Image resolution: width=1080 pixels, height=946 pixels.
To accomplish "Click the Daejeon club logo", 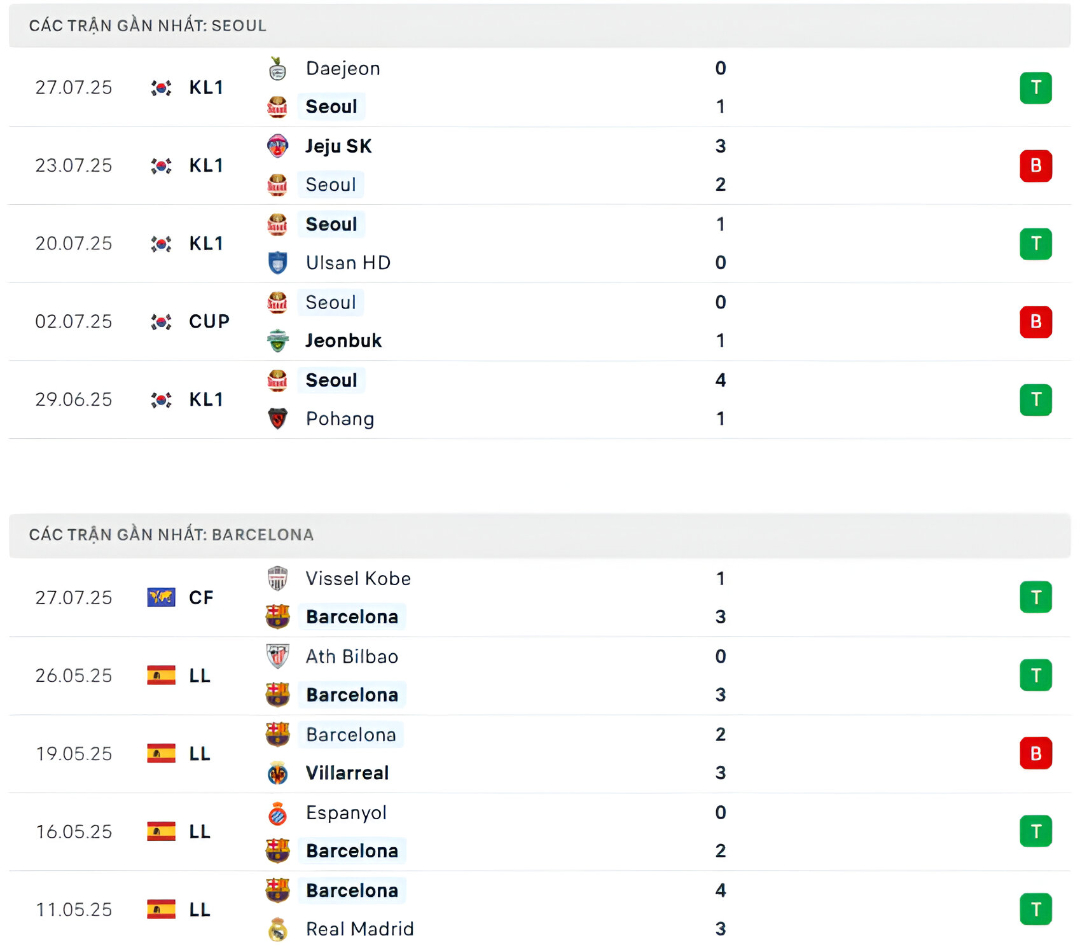I will [x=277, y=69].
